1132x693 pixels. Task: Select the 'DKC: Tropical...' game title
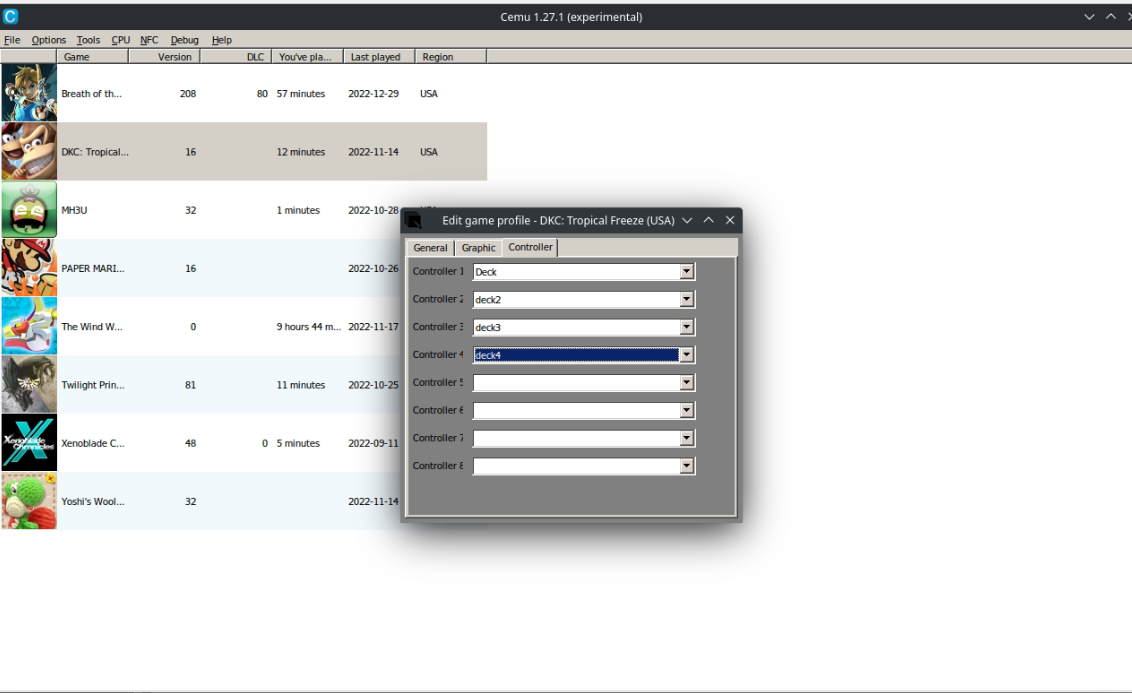(x=95, y=152)
